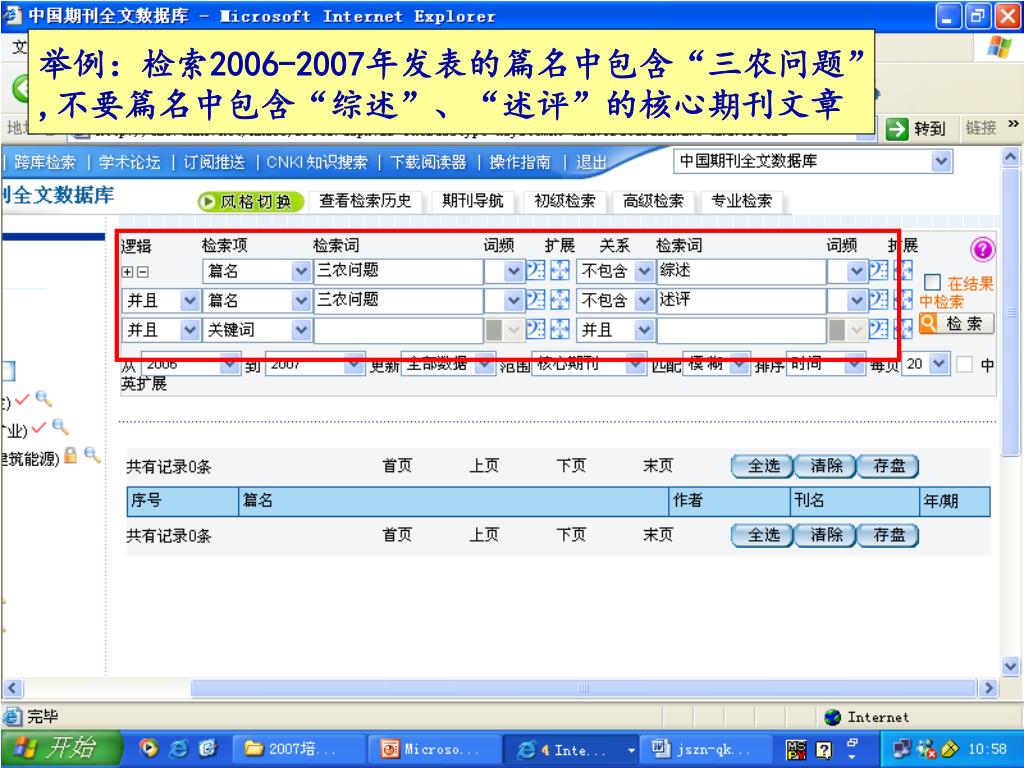Open the purple help question-mark icon
Image resolution: width=1024 pixels, height=768 pixels.
[982, 249]
